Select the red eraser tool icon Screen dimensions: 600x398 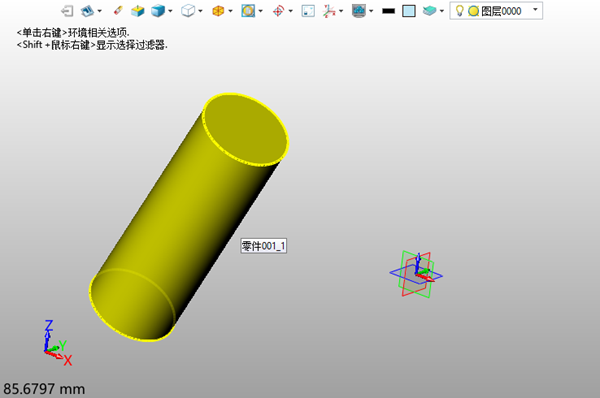118,11
